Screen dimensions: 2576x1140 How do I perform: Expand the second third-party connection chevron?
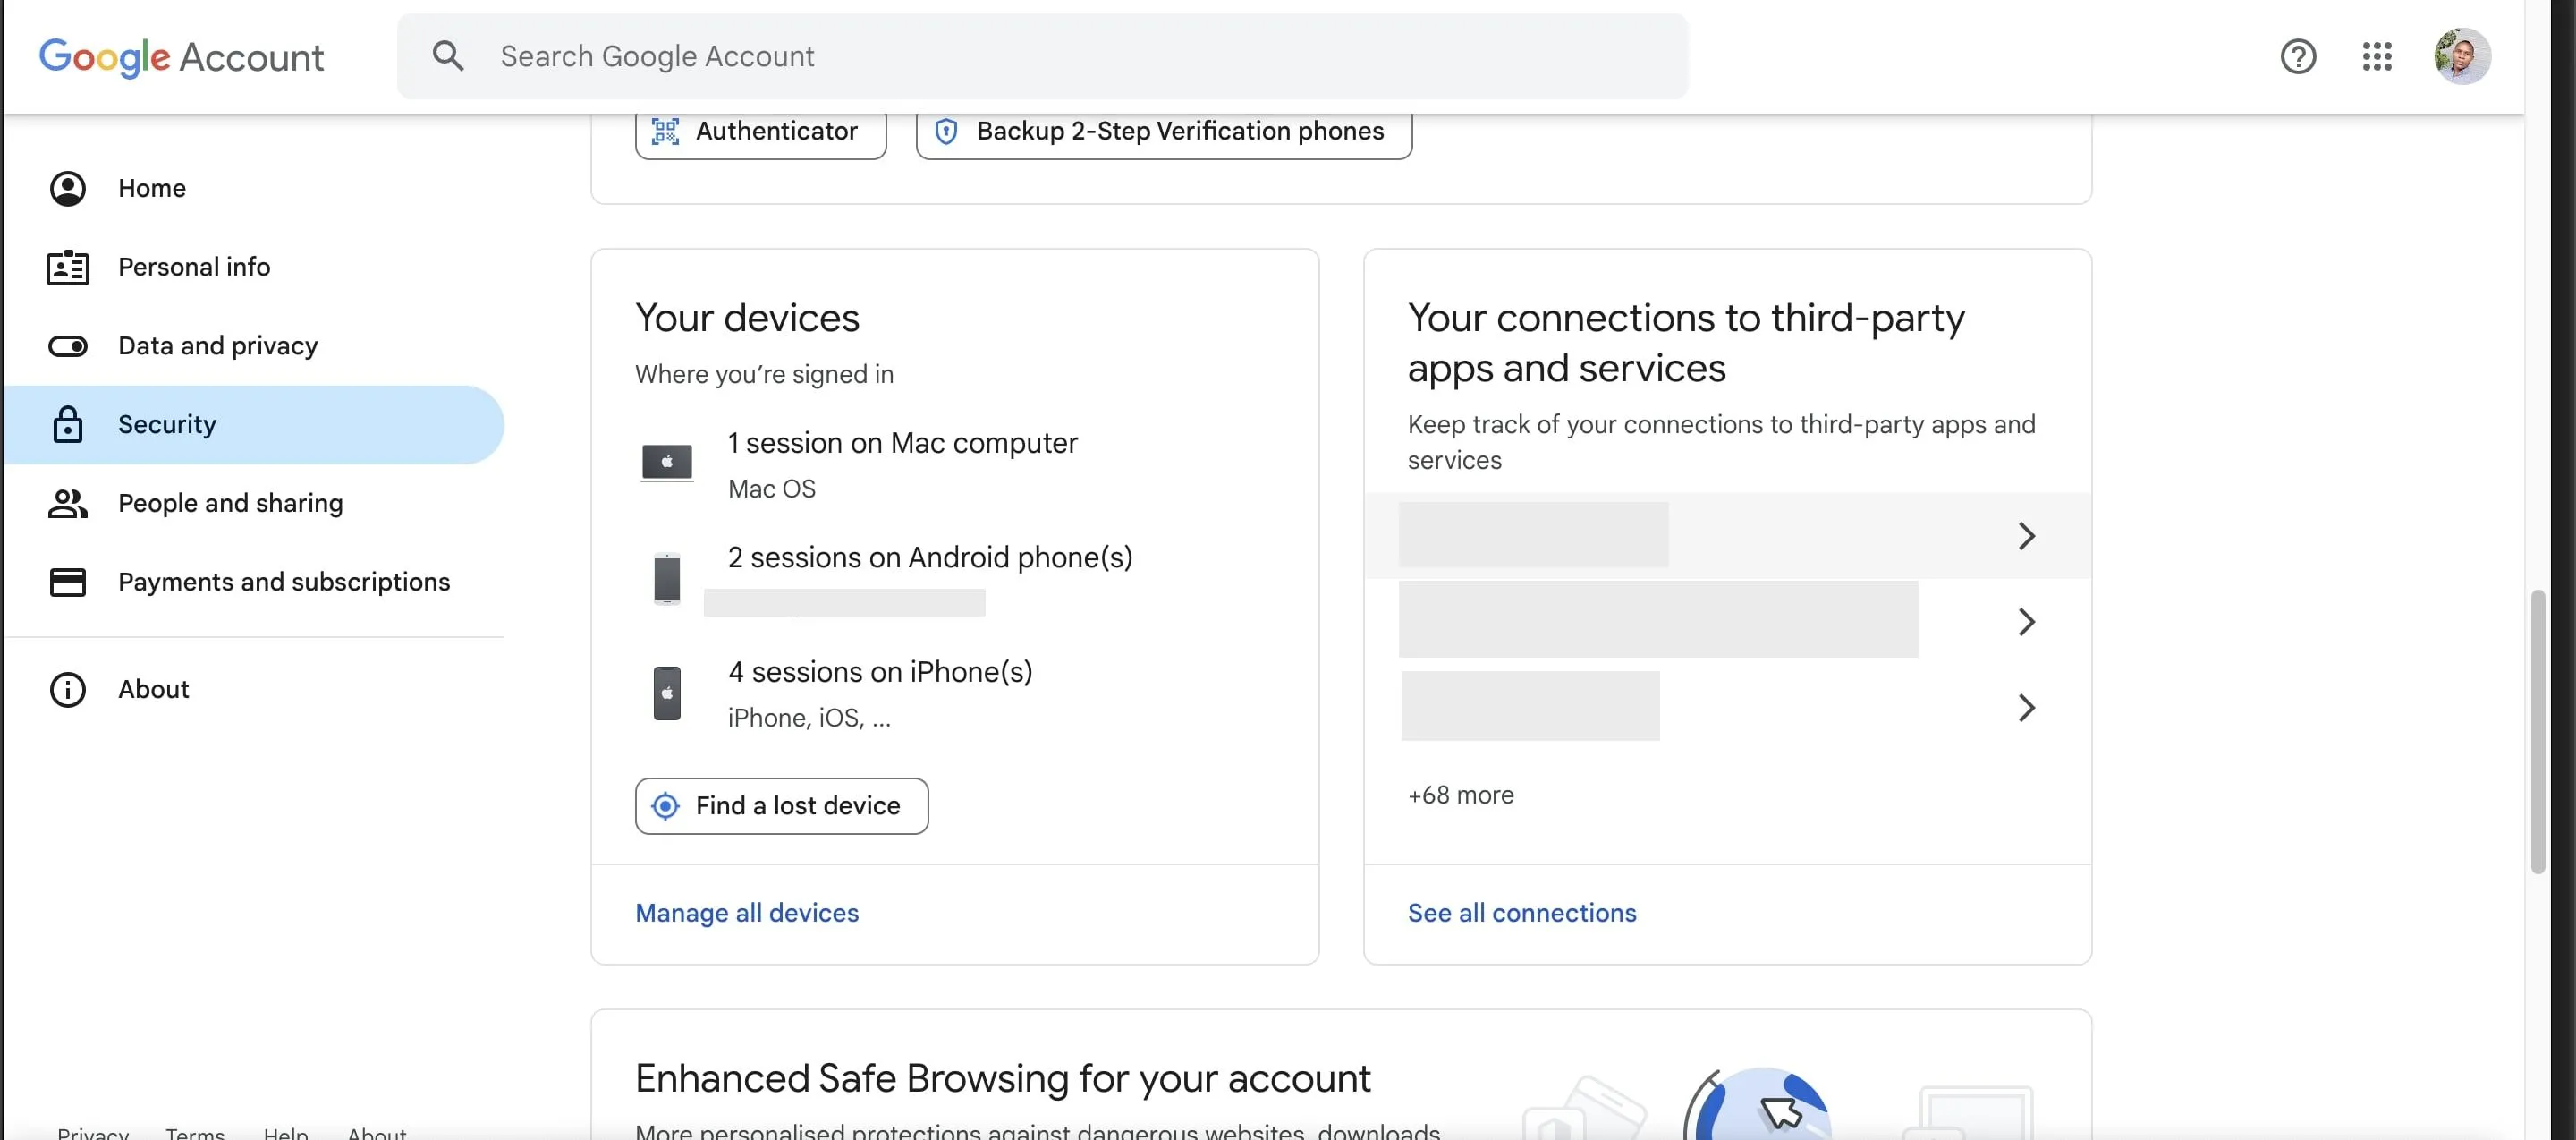coord(2026,621)
